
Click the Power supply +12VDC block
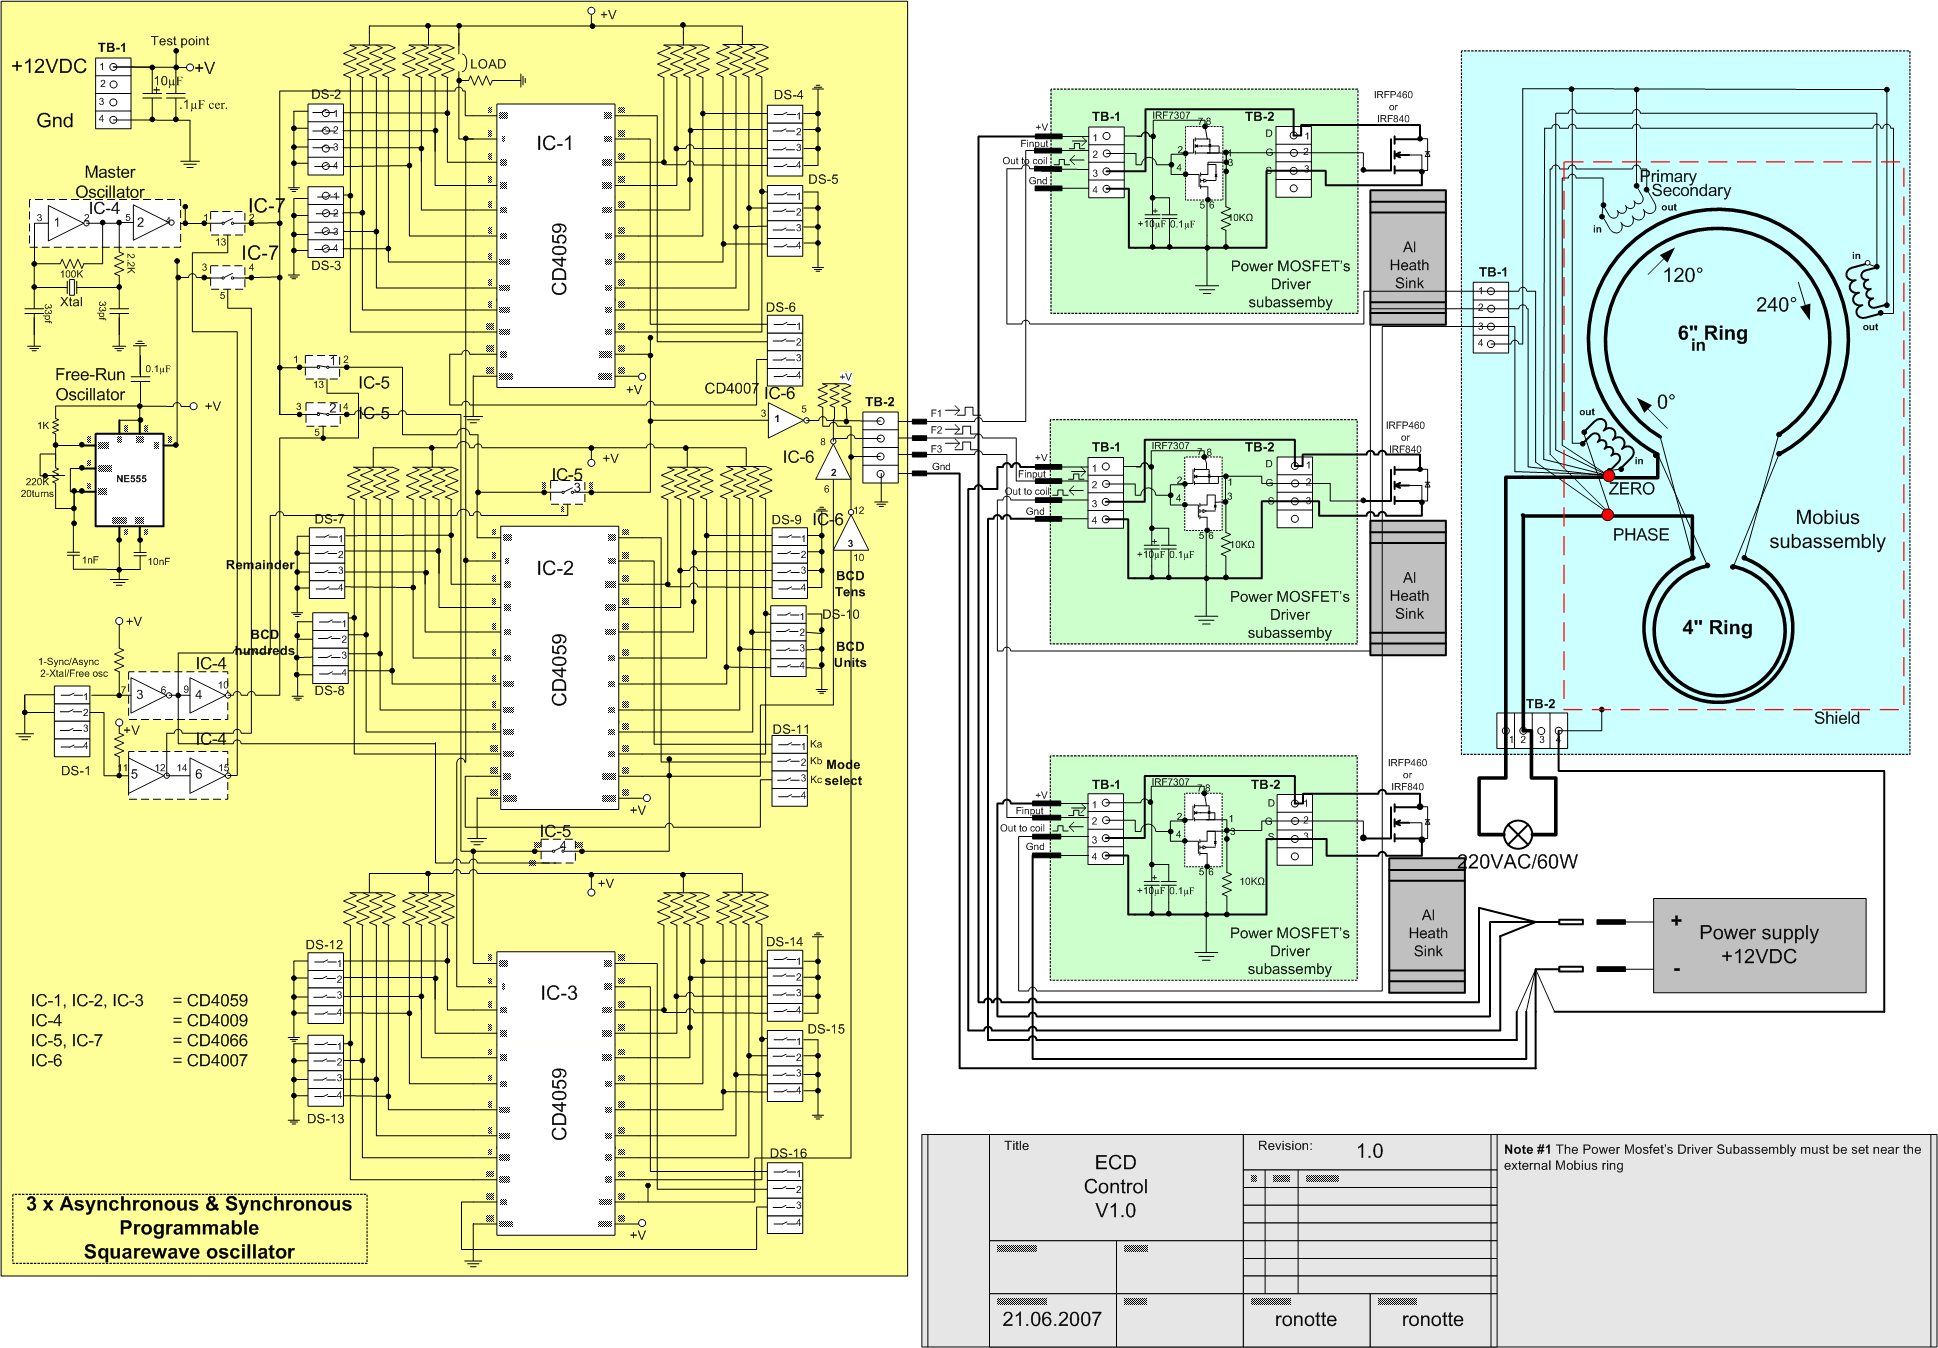click(x=1759, y=945)
